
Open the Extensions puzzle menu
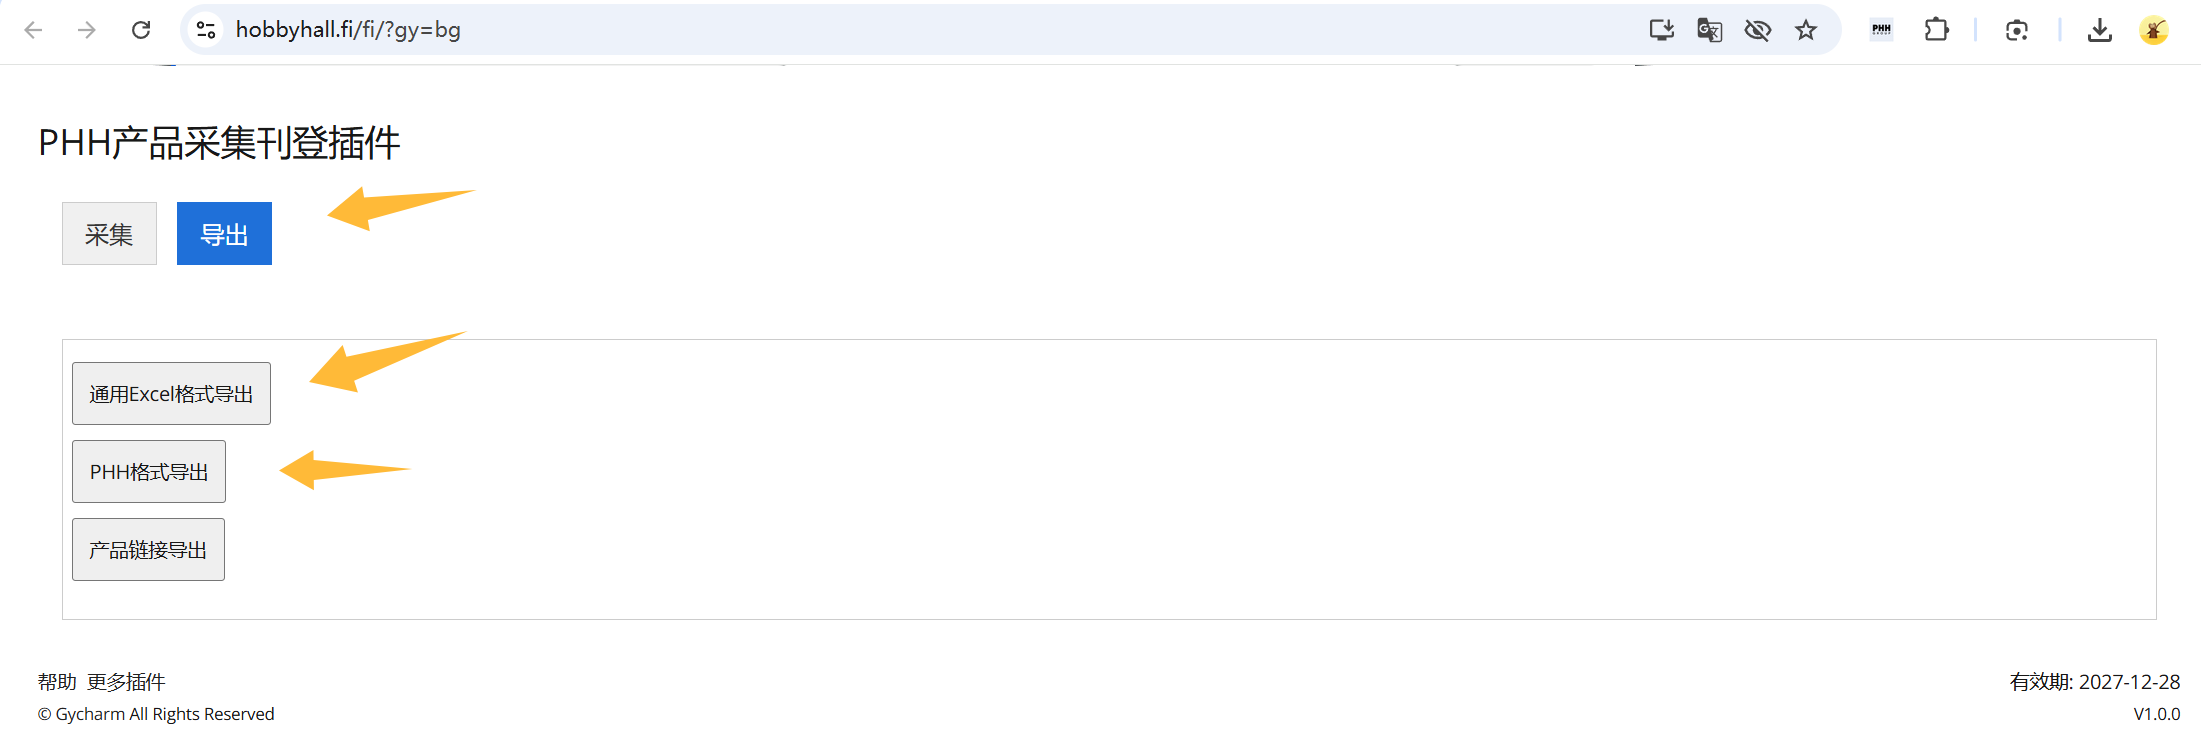click(1937, 30)
